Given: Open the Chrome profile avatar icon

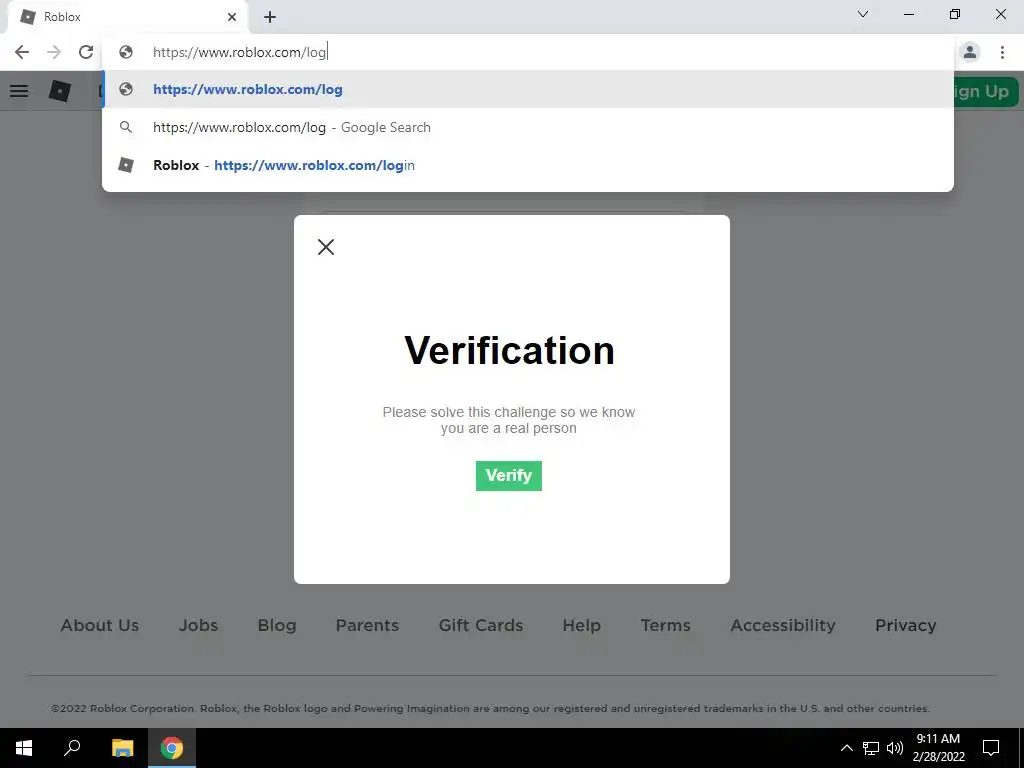Looking at the screenshot, I should [x=970, y=52].
